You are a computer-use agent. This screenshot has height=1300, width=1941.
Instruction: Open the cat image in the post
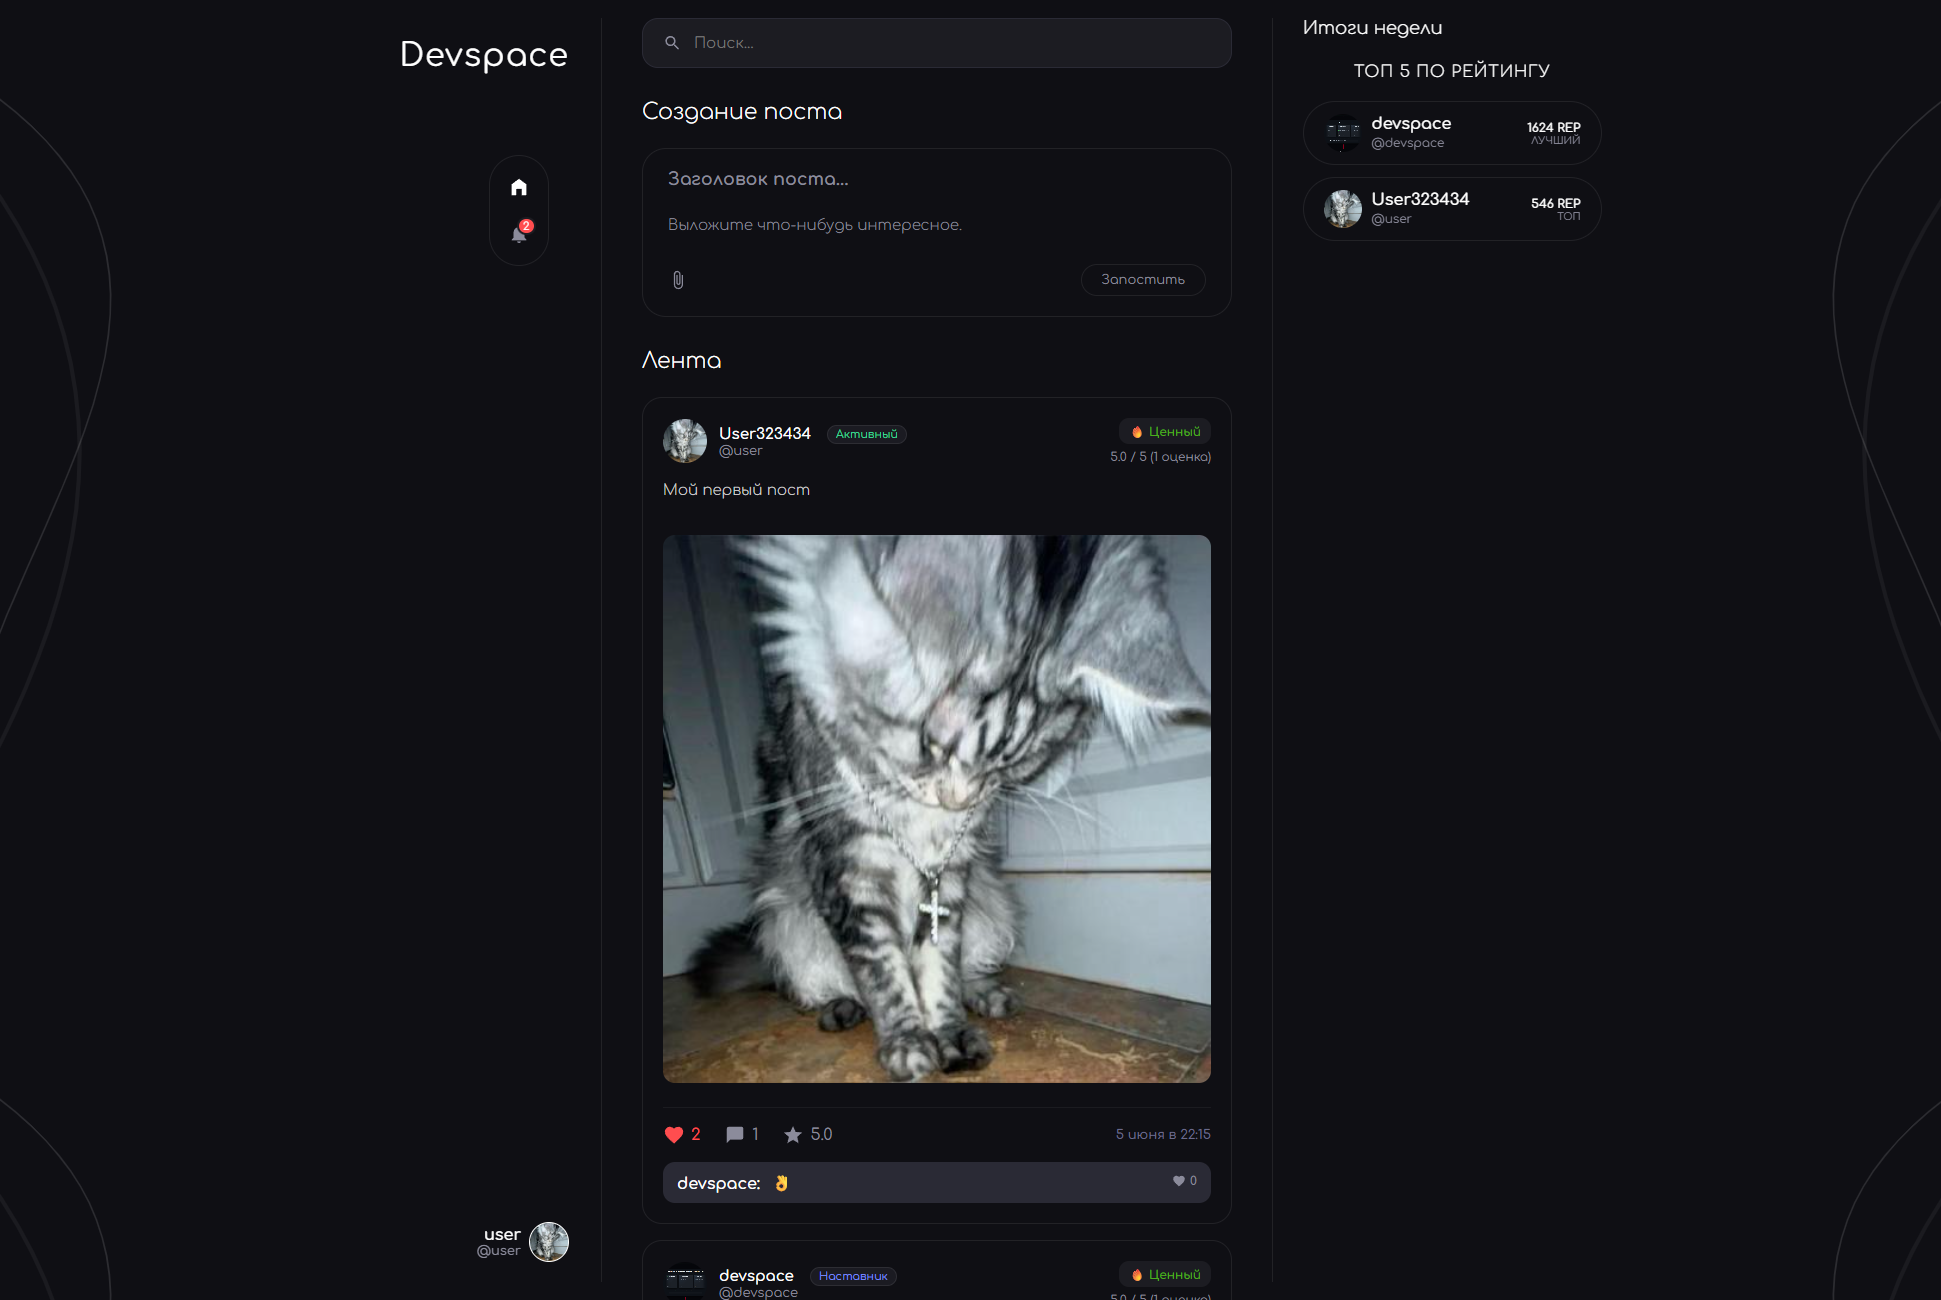coord(936,809)
